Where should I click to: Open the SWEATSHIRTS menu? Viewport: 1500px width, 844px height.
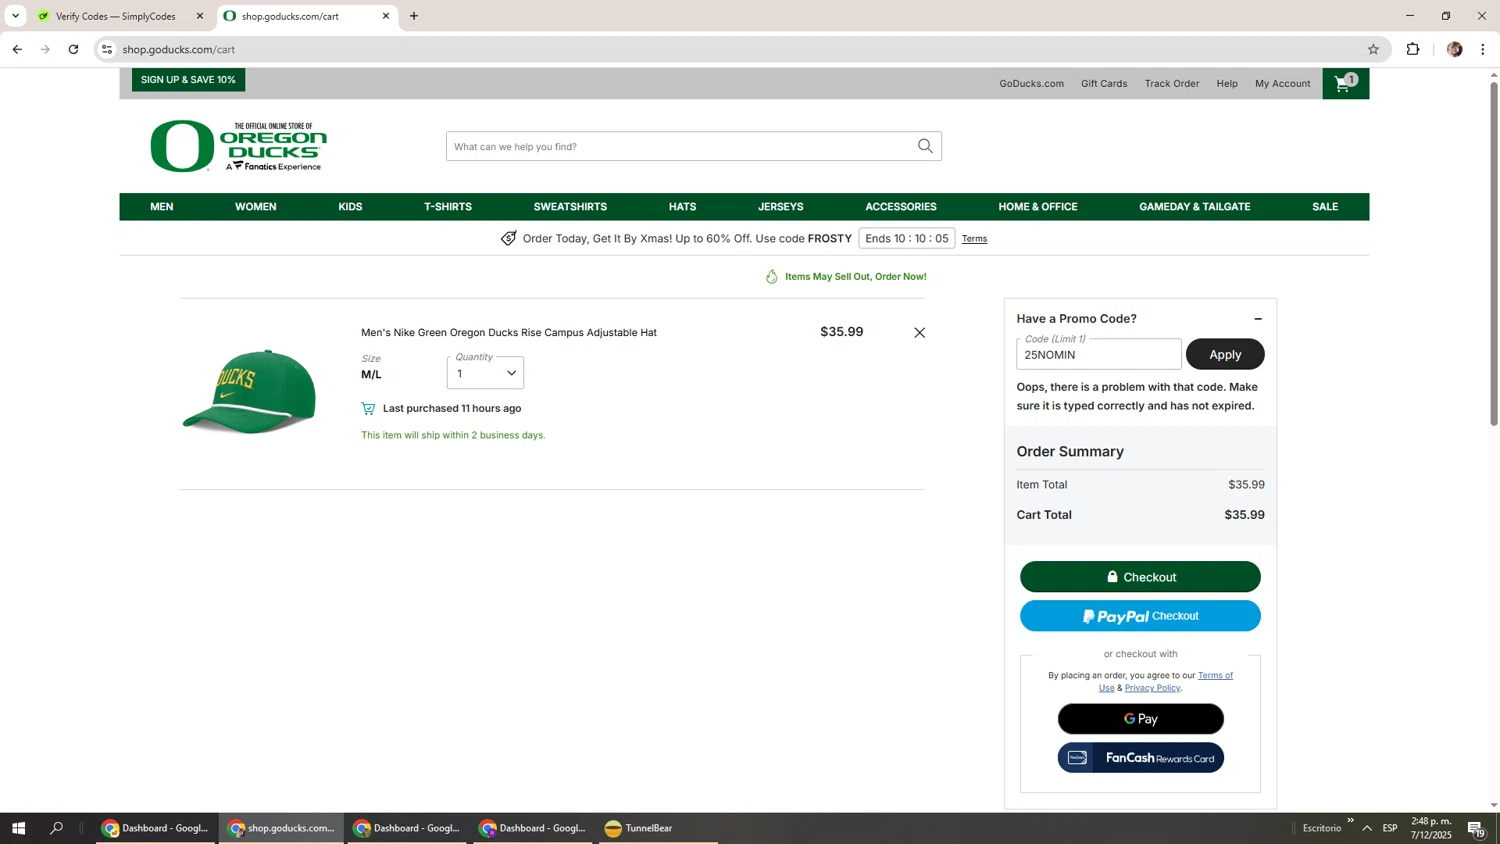click(570, 207)
